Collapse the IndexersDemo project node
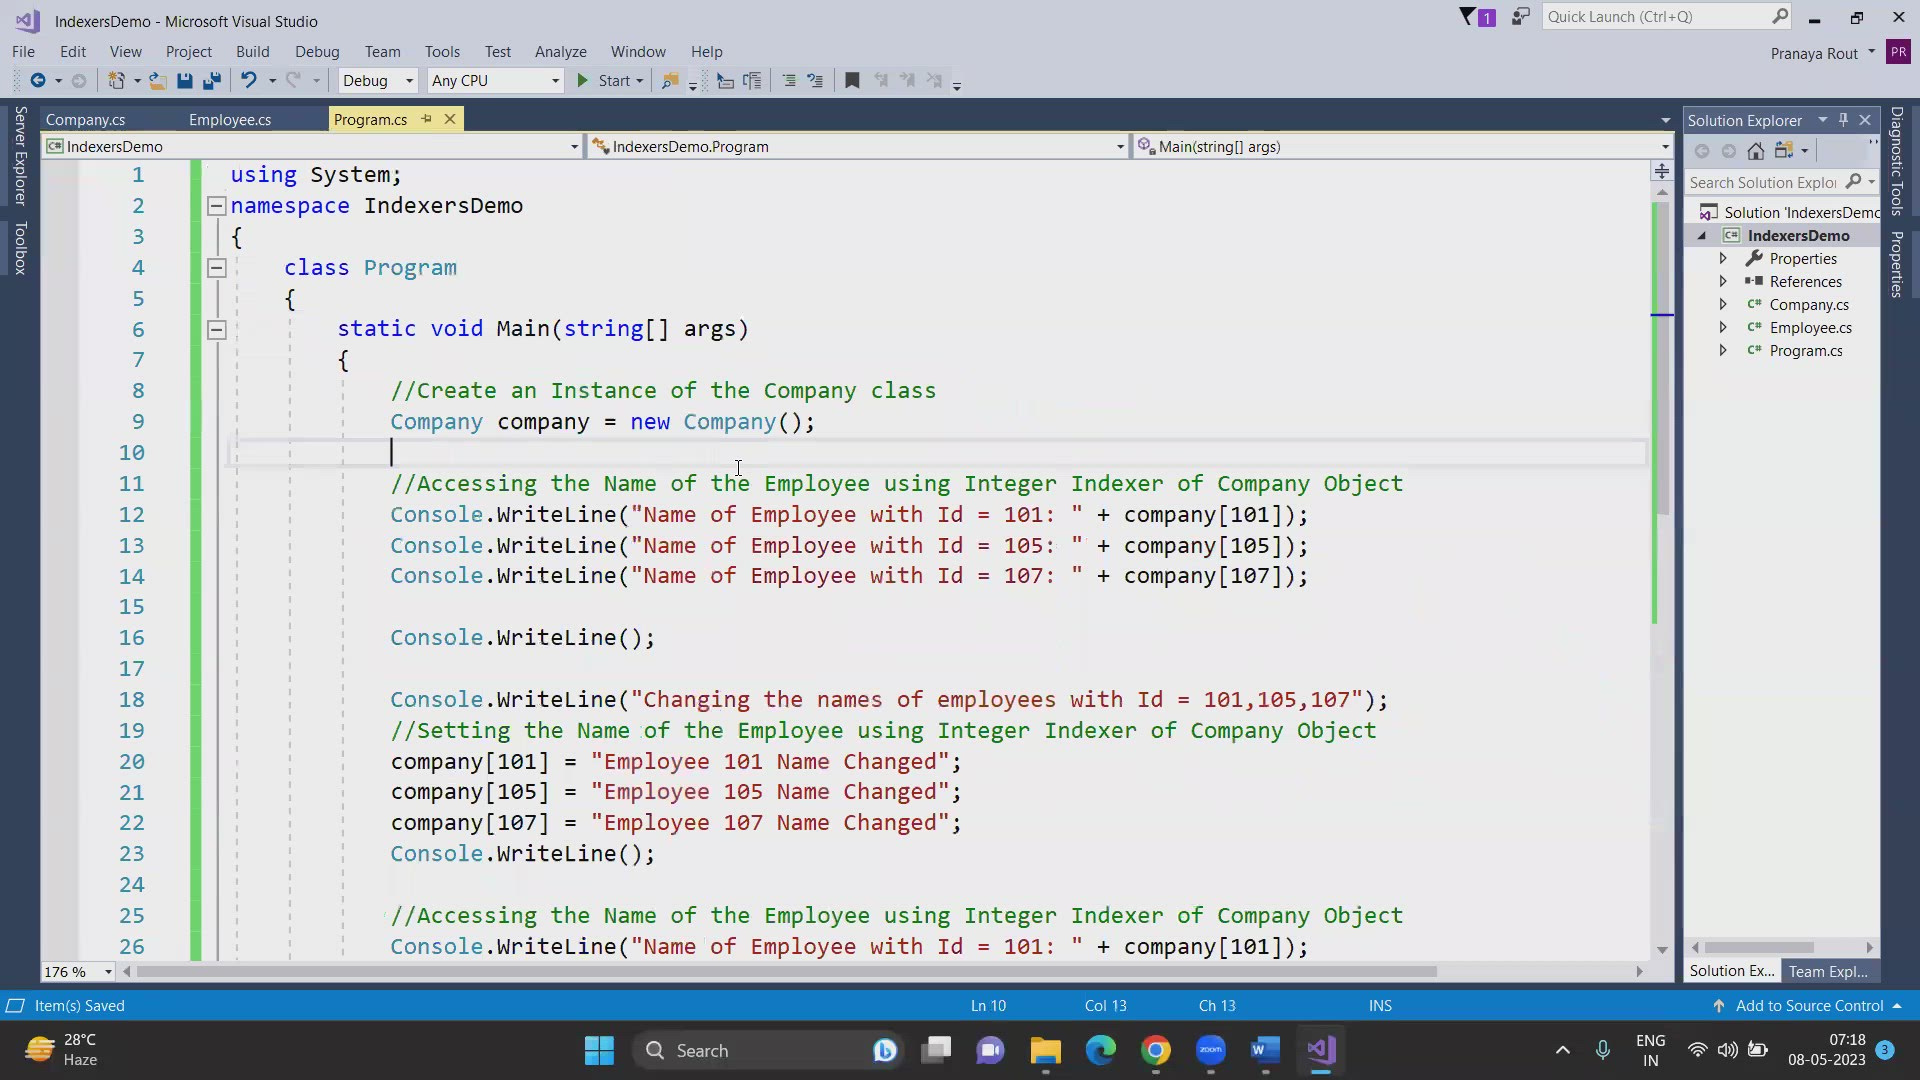Viewport: 1920px width, 1080px height. [x=1702, y=236]
